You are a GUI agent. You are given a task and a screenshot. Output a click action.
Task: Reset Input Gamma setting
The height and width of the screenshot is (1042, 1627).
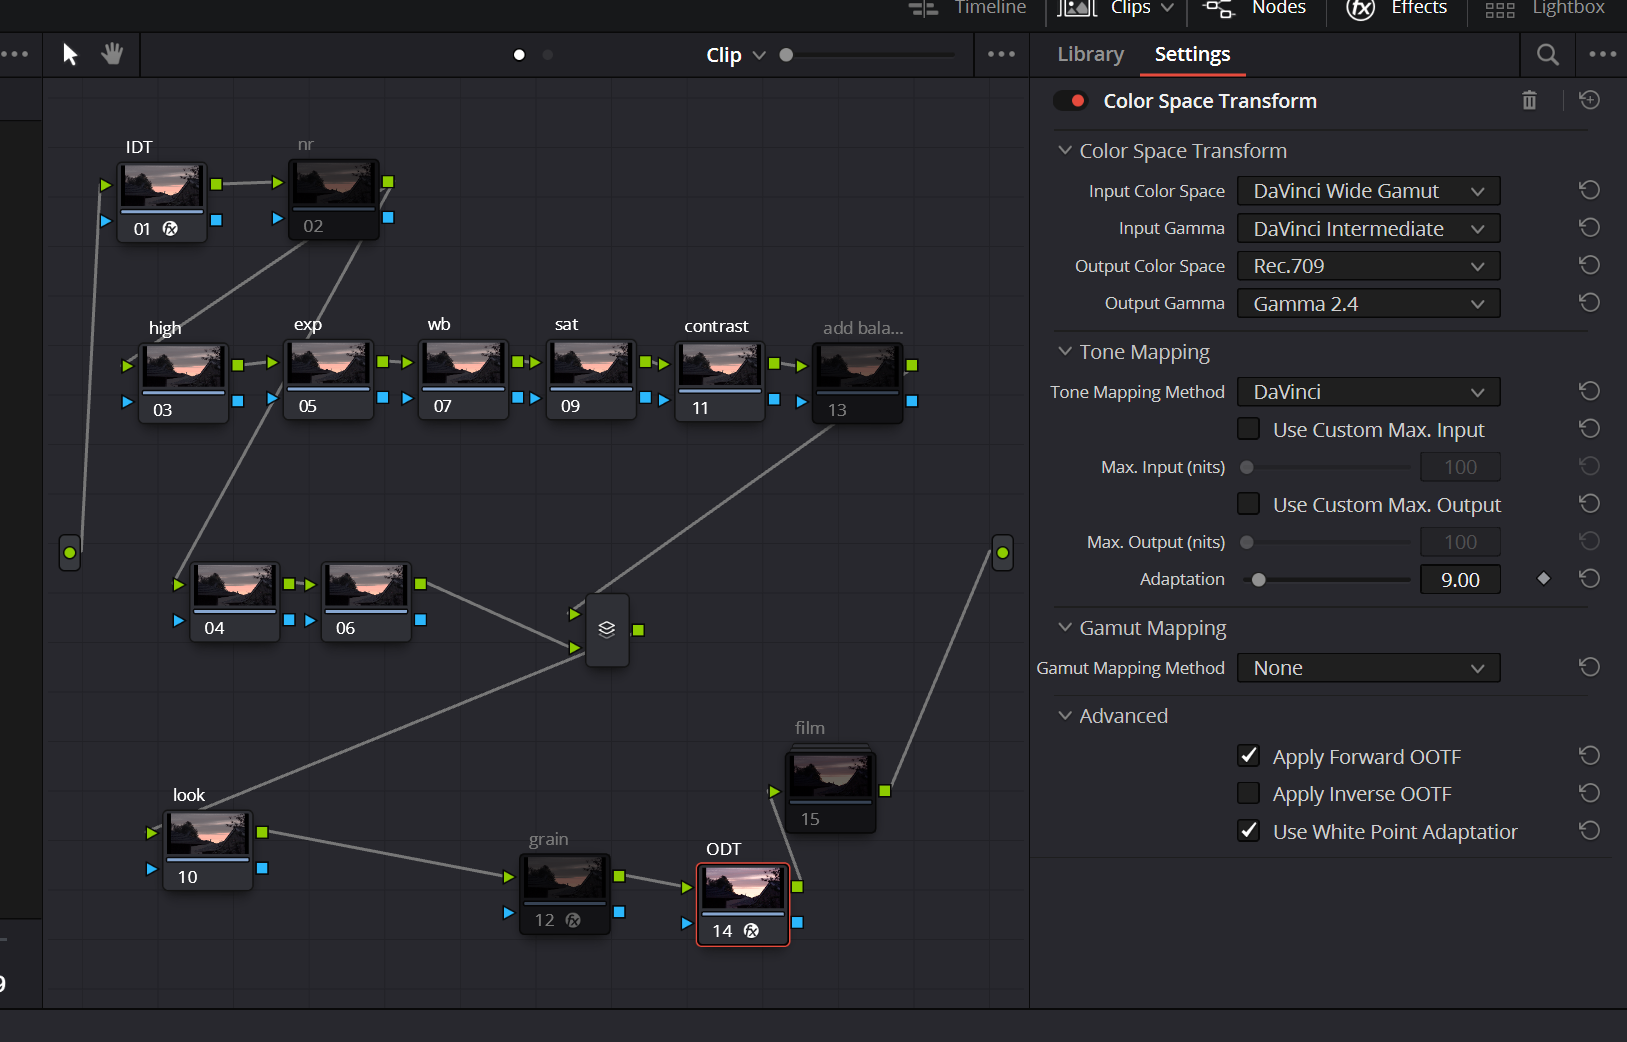tap(1589, 228)
